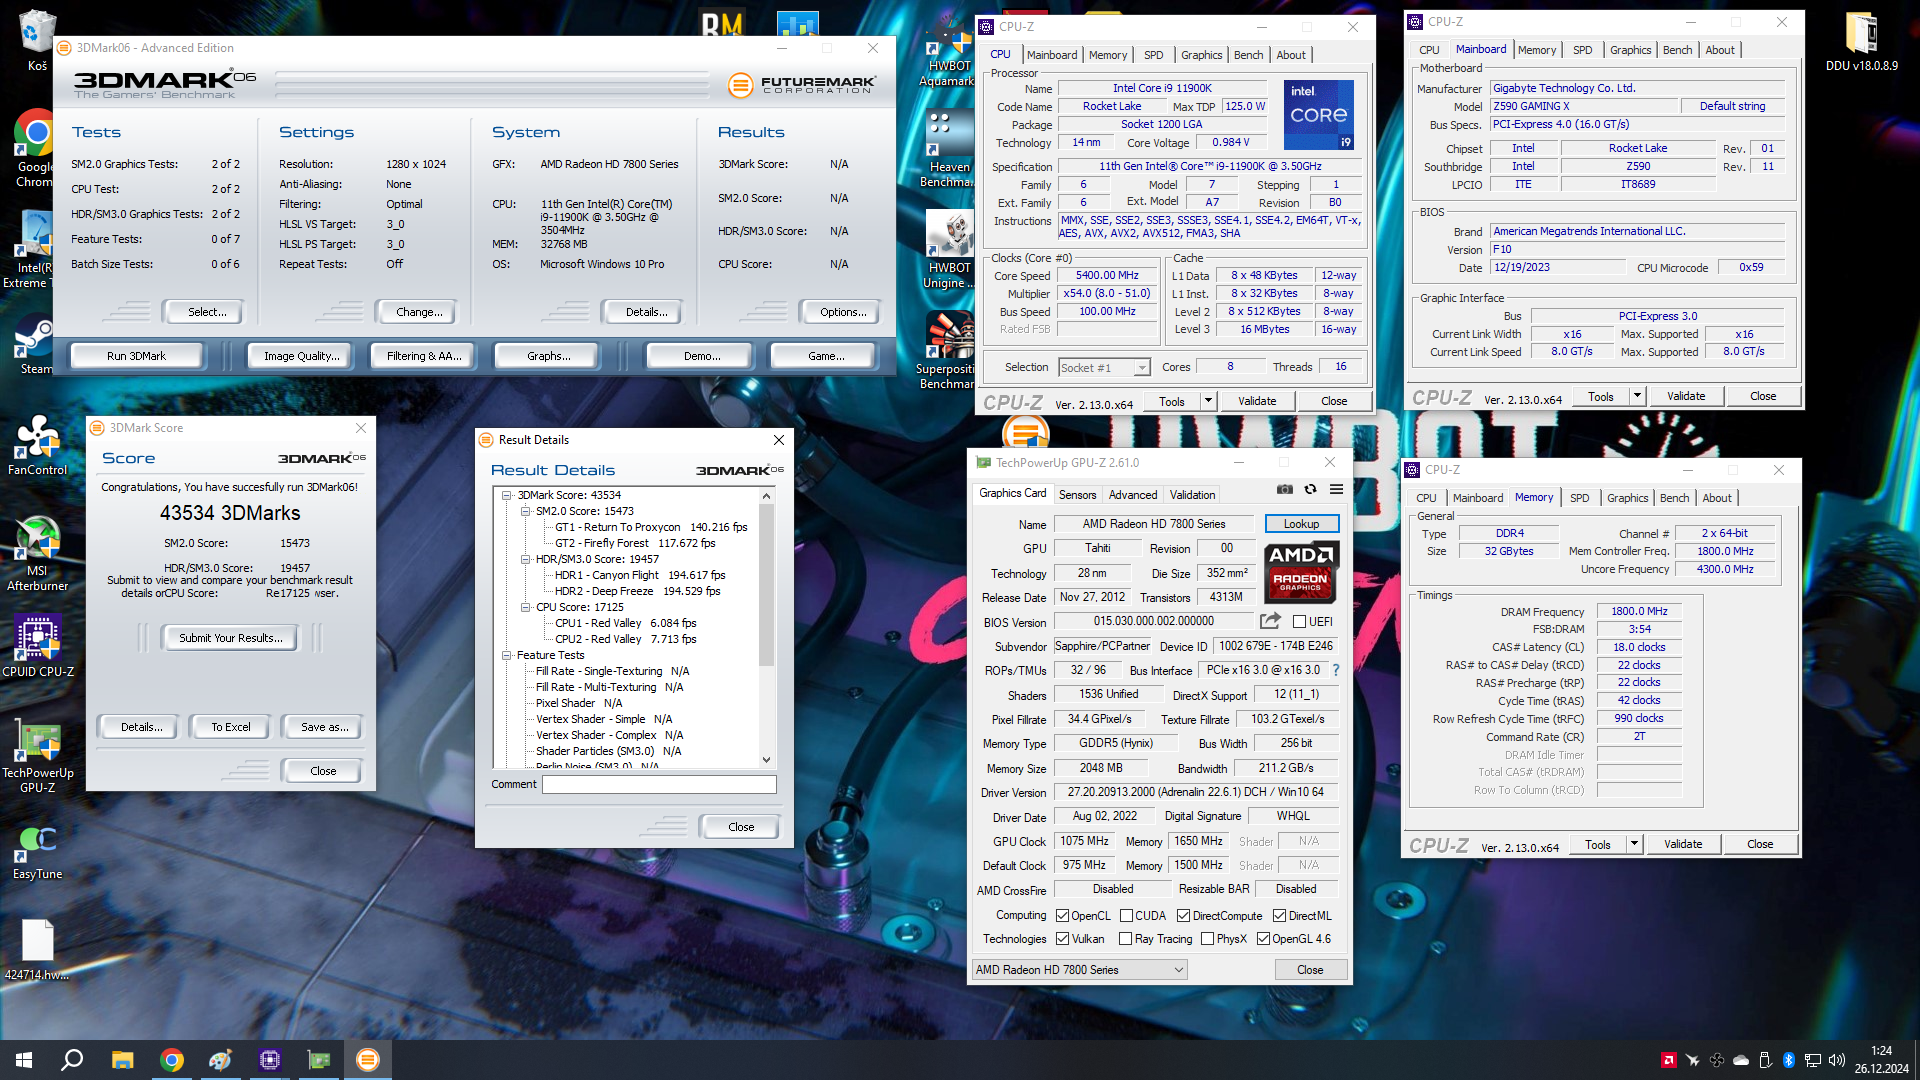This screenshot has width=1920, height=1080.
Task: Click the Bus Interface question mark in GPU-Z
Action: tap(1335, 670)
